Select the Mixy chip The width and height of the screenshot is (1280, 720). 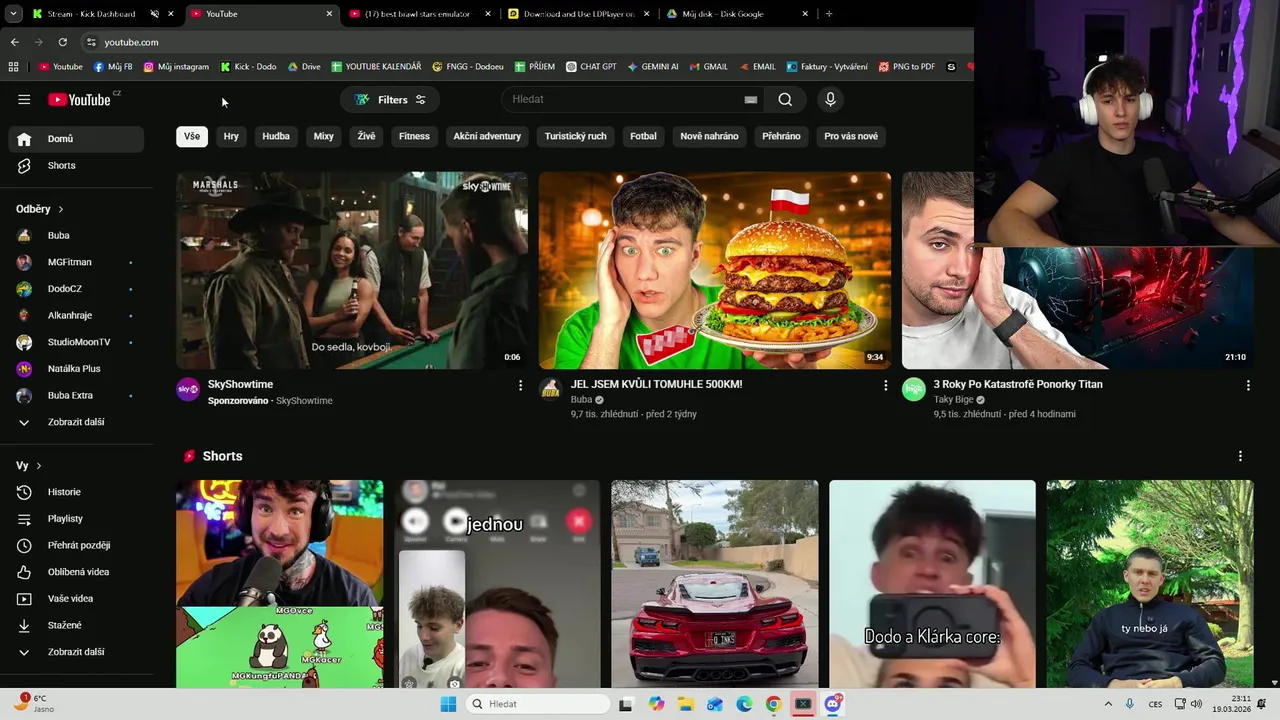click(324, 136)
